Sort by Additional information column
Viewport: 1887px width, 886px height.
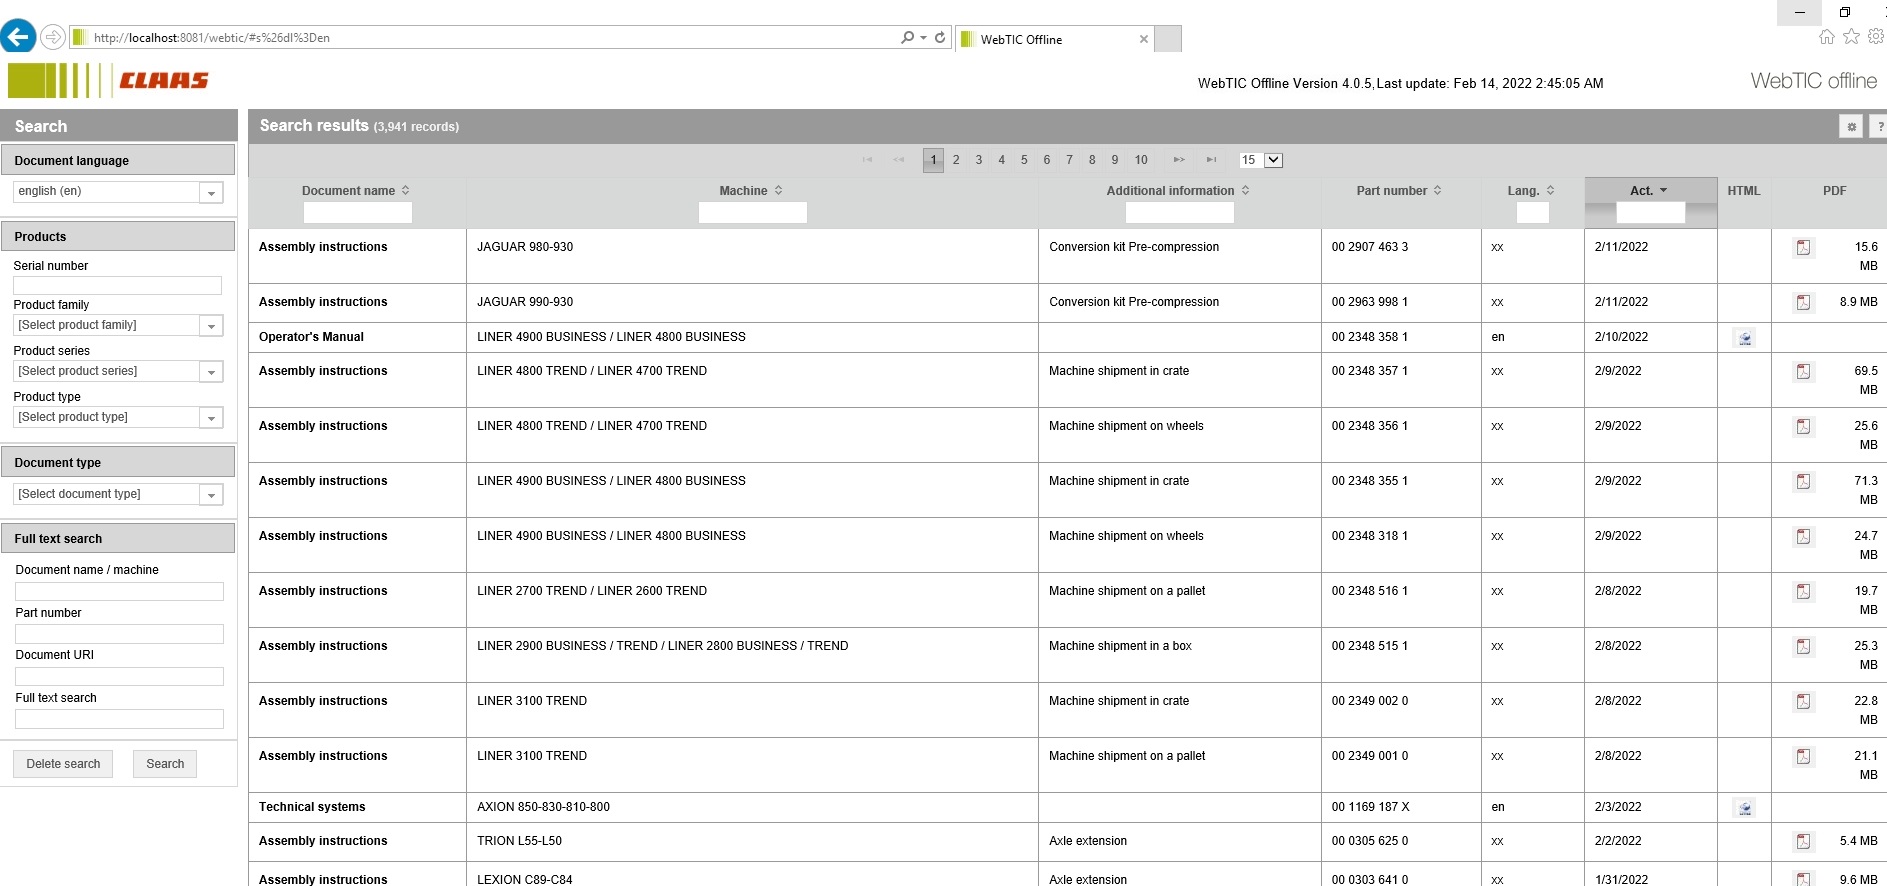[1178, 191]
